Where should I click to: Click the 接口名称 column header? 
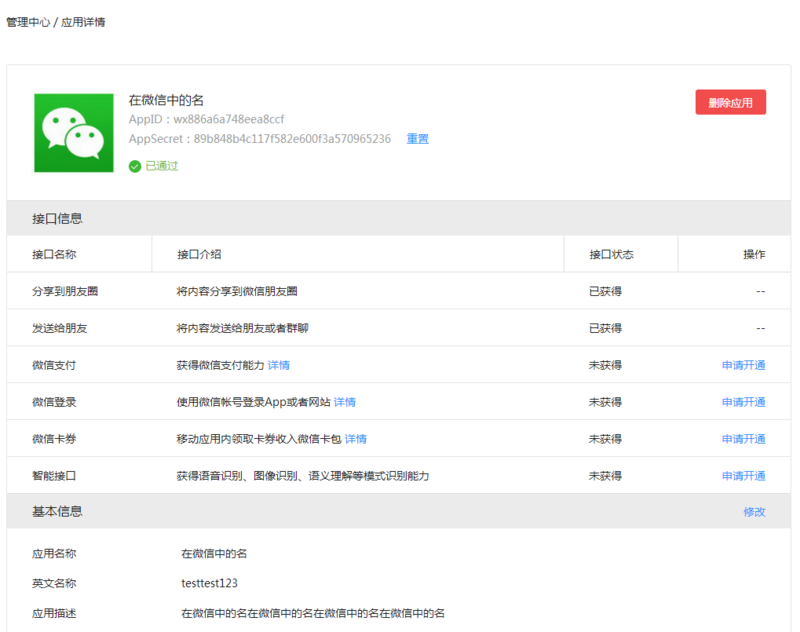pos(54,255)
